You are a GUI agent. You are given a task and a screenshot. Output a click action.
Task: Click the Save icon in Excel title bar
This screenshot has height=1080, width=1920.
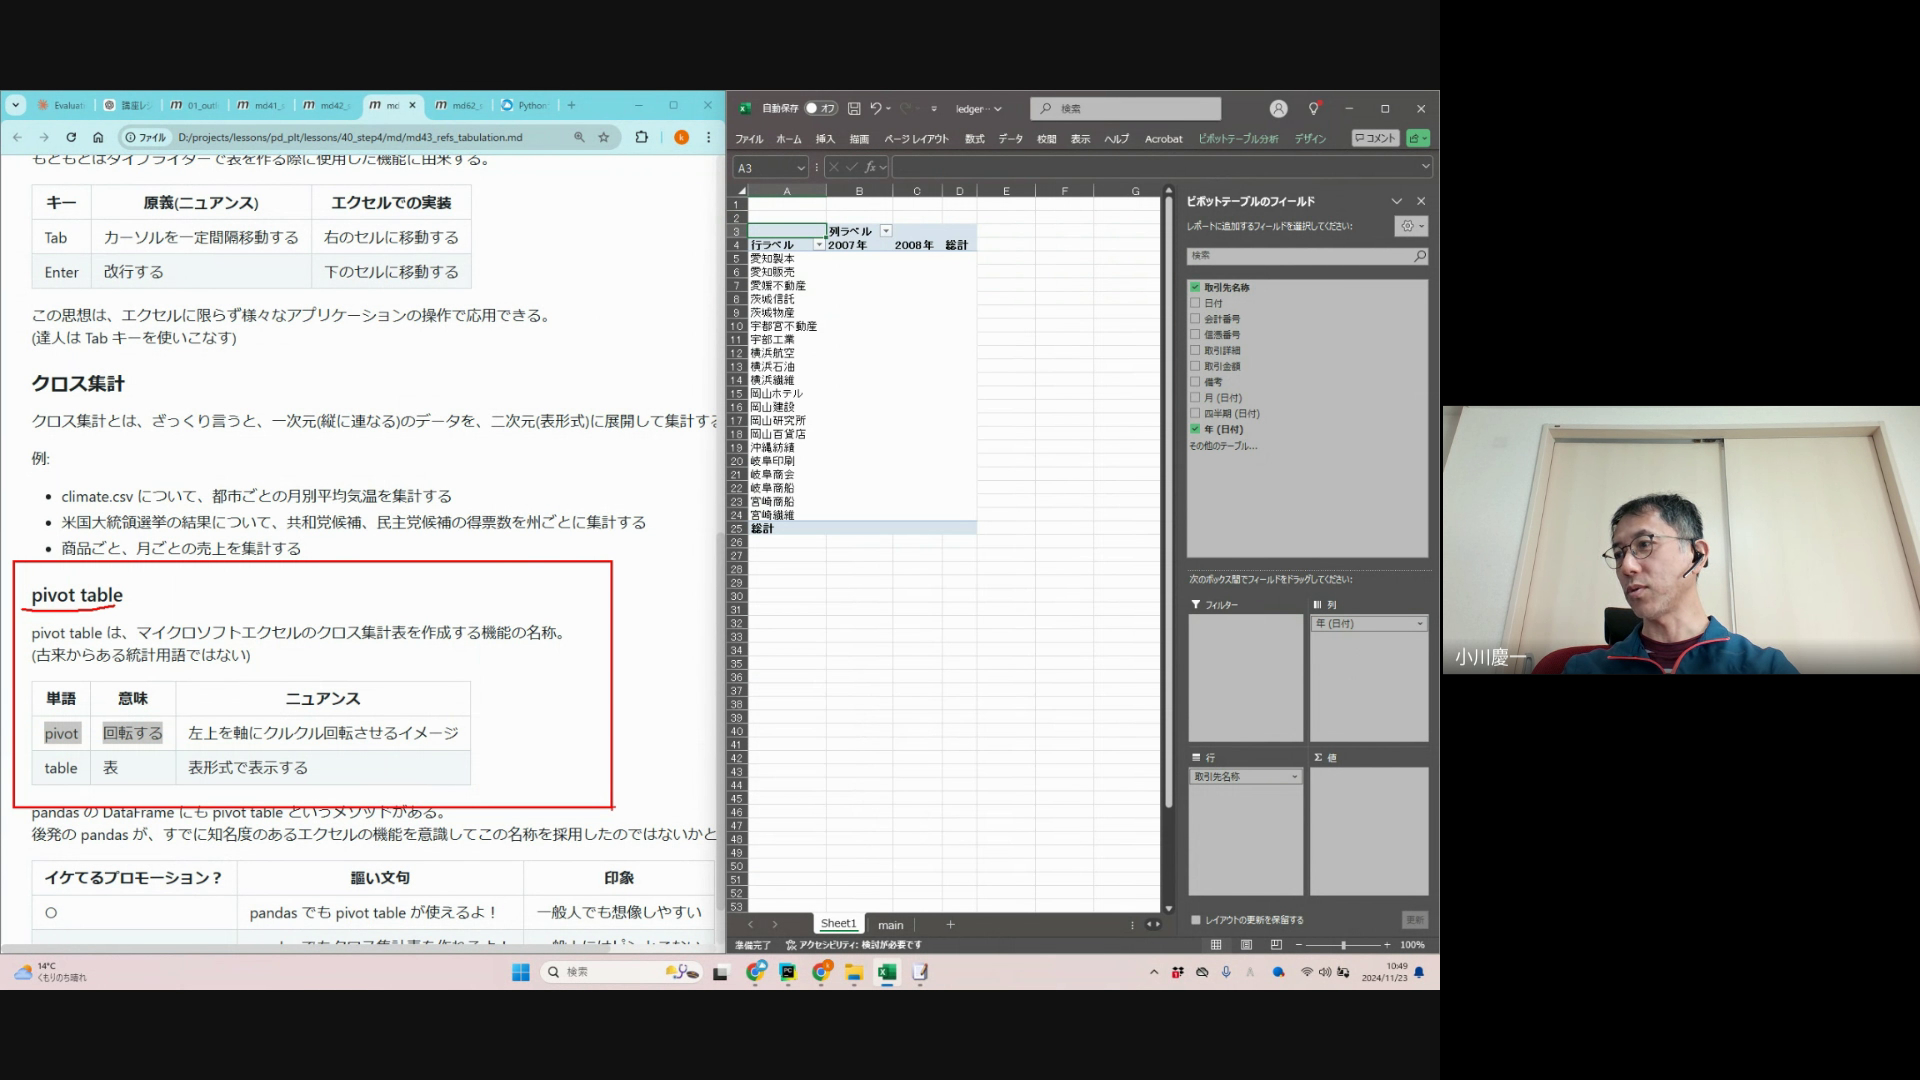pyautogui.click(x=854, y=108)
